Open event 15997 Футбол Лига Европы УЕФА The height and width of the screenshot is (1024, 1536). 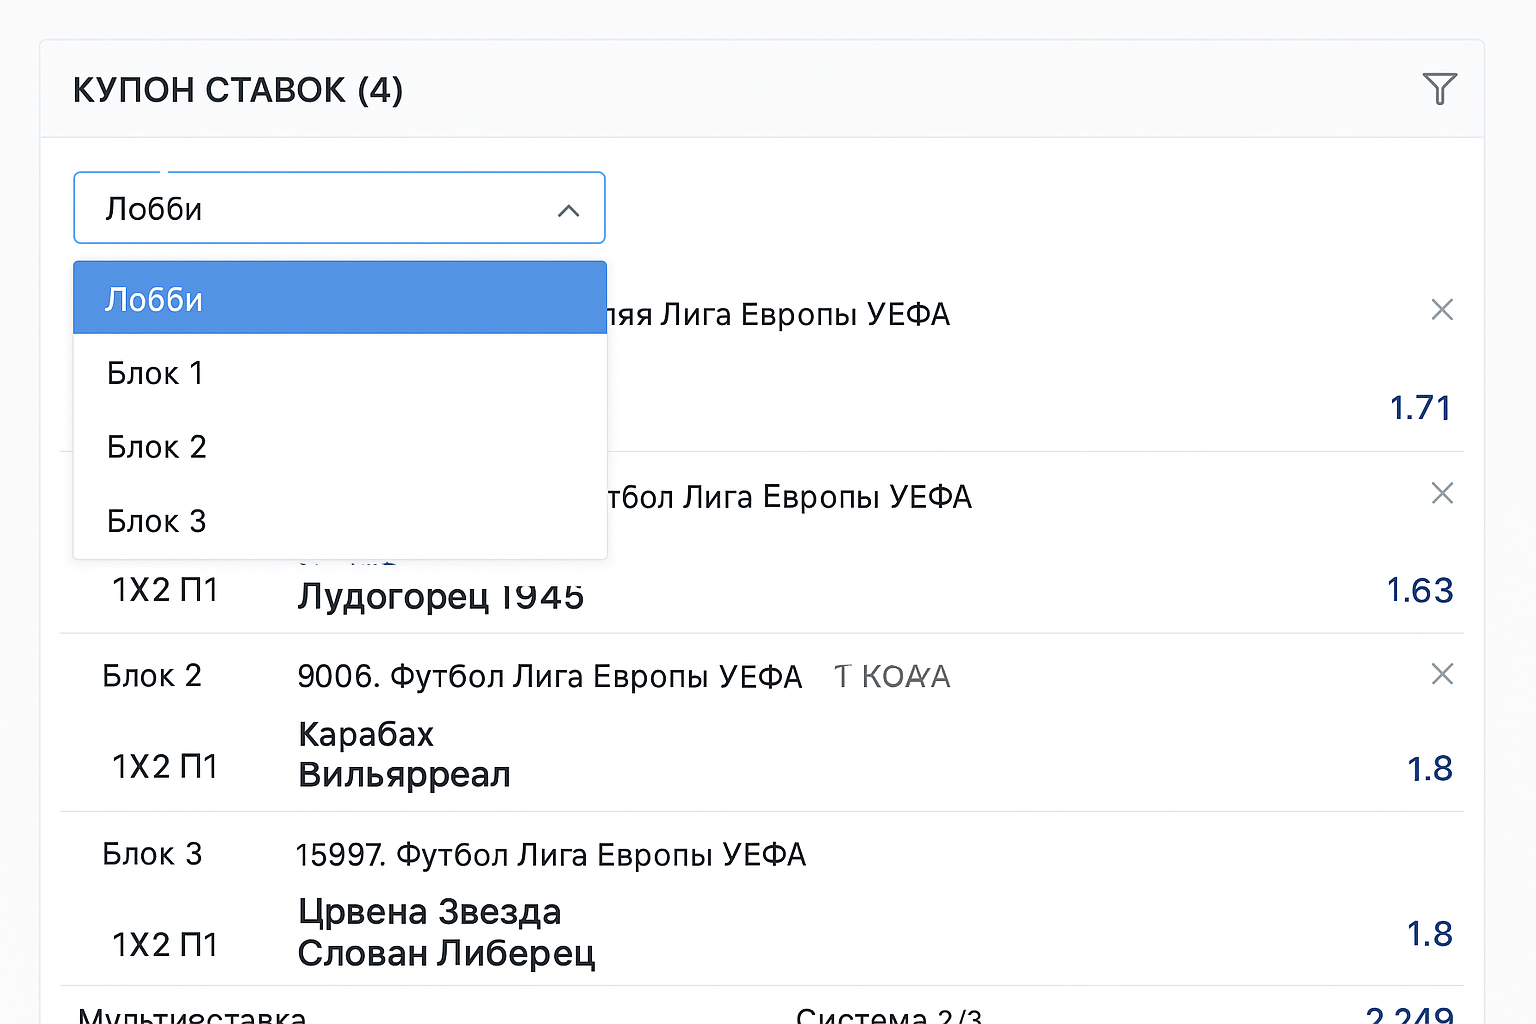click(551, 855)
